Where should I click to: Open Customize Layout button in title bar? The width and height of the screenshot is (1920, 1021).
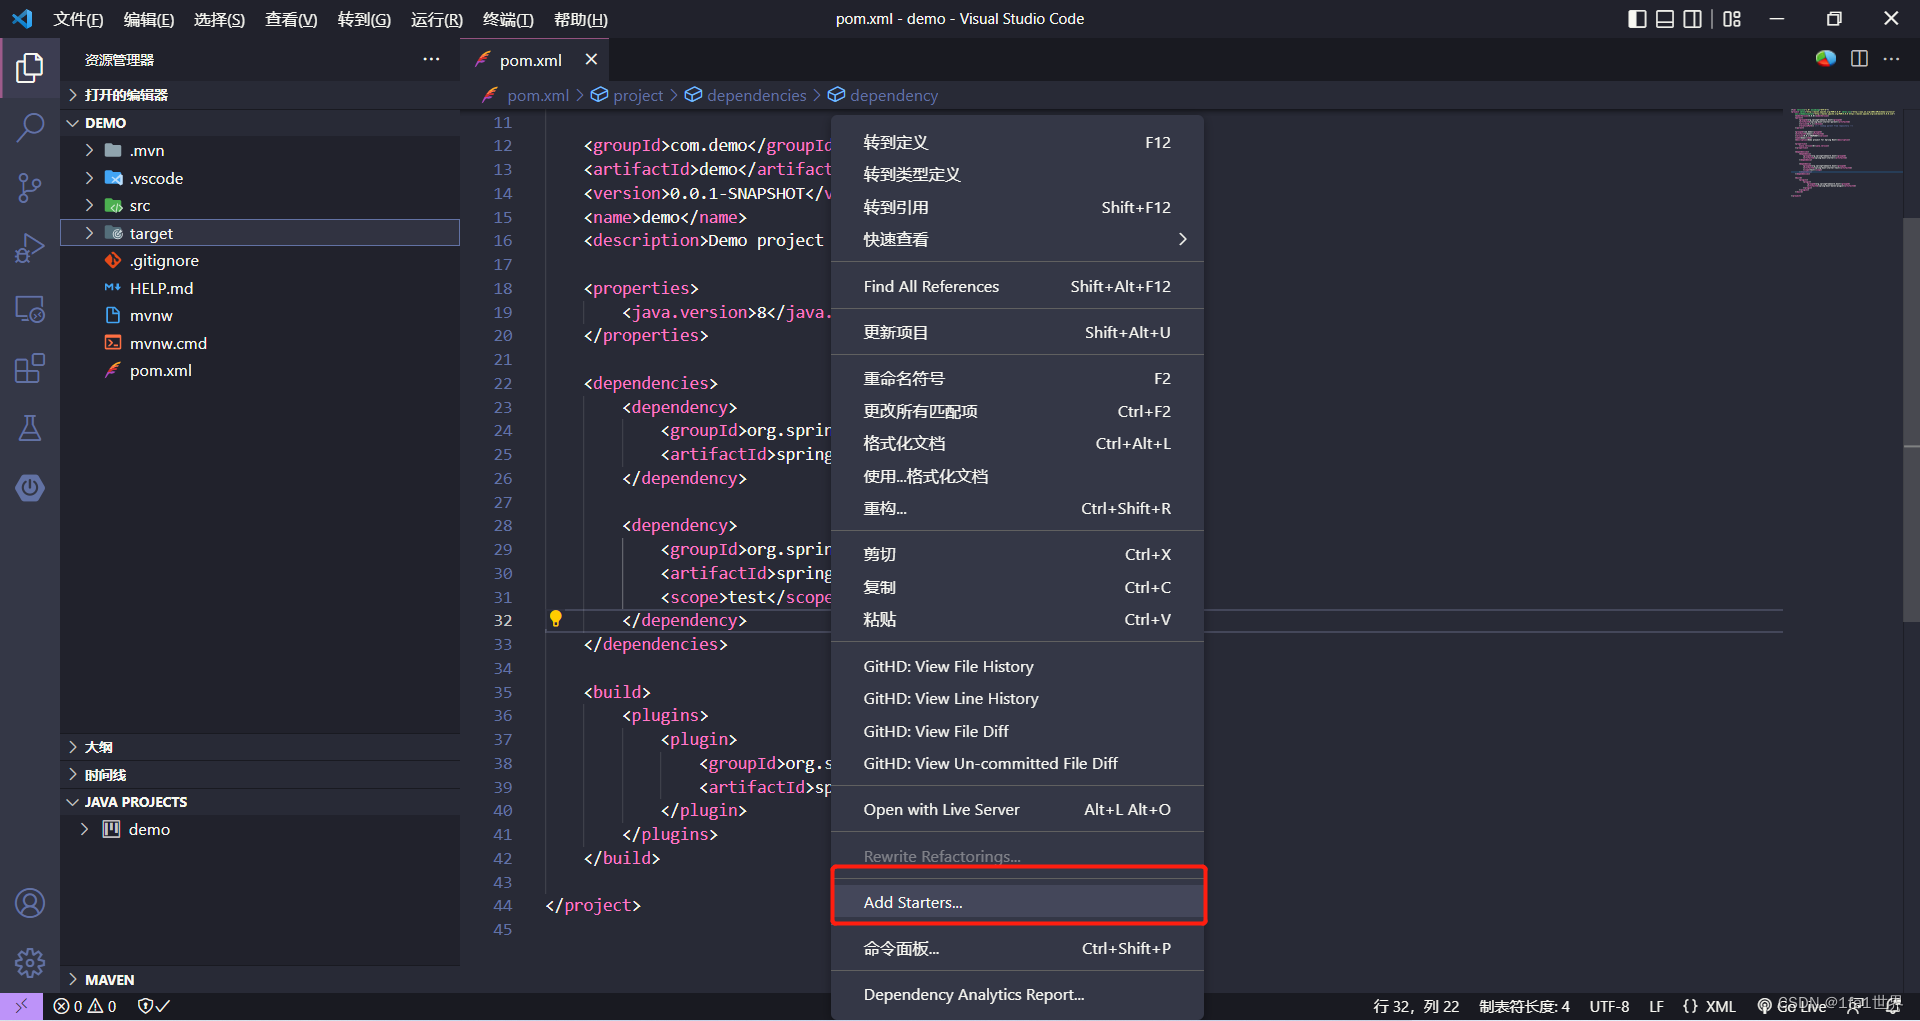tap(1732, 19)
